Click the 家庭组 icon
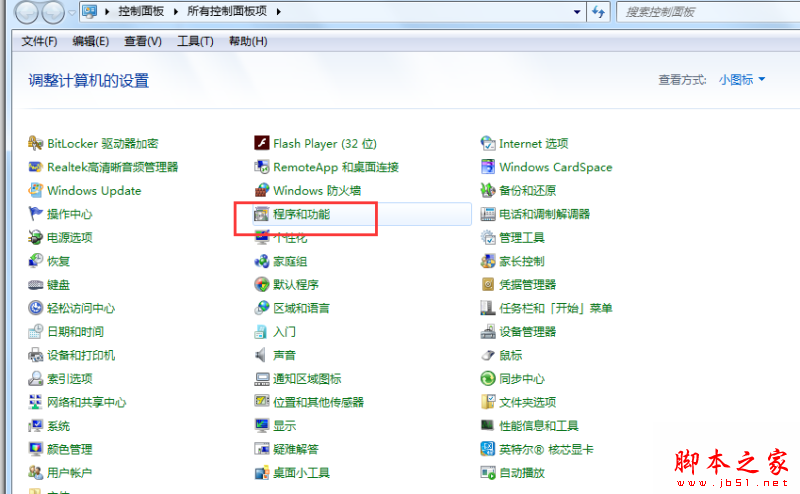Screen dimensions: 800x494 pyautogui.click(x=262, y=261)
